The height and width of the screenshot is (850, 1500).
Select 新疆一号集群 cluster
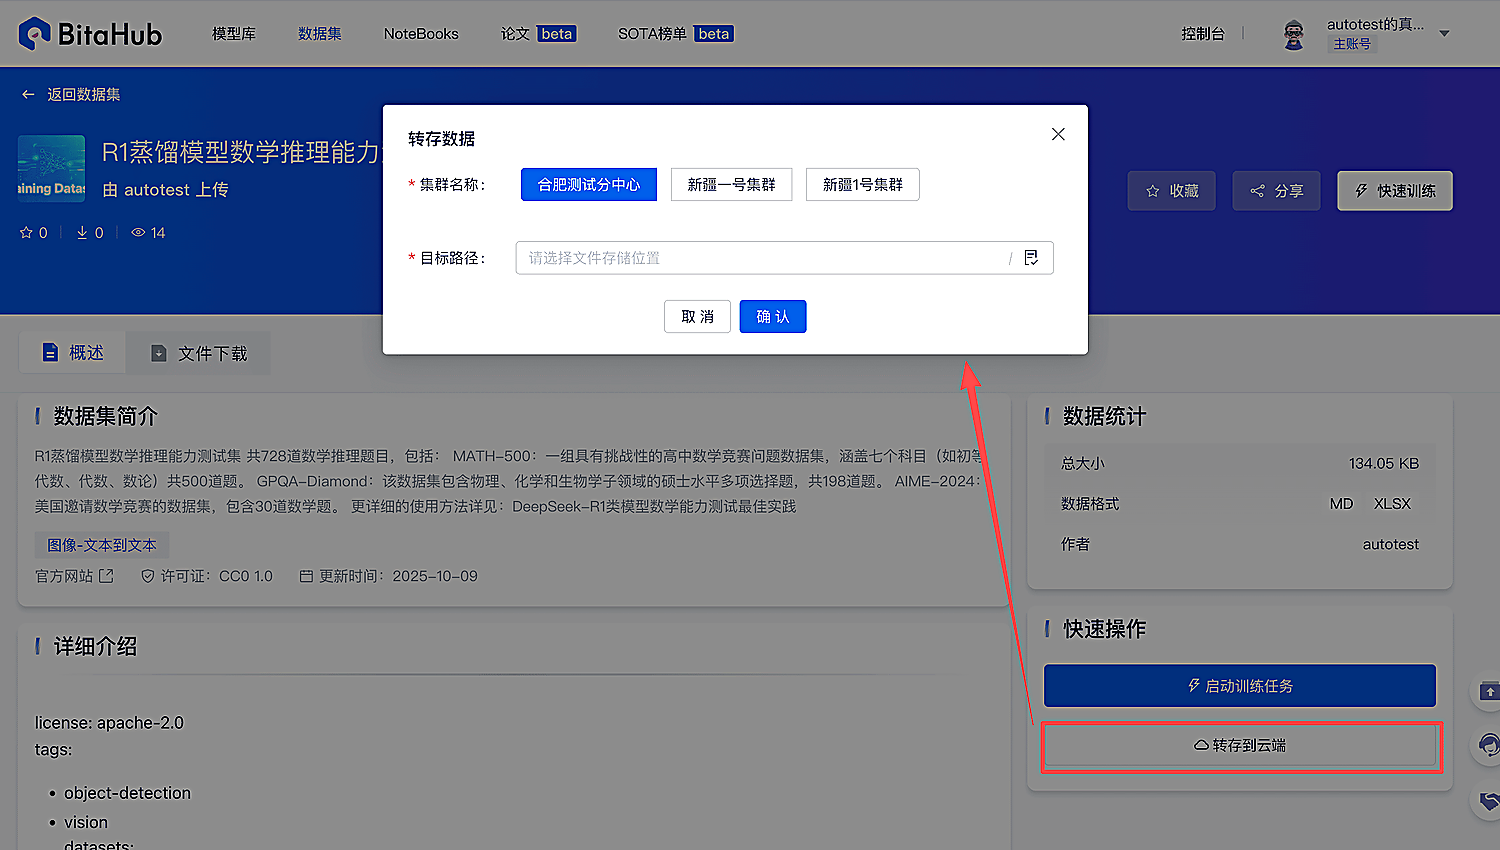[732, 185]
